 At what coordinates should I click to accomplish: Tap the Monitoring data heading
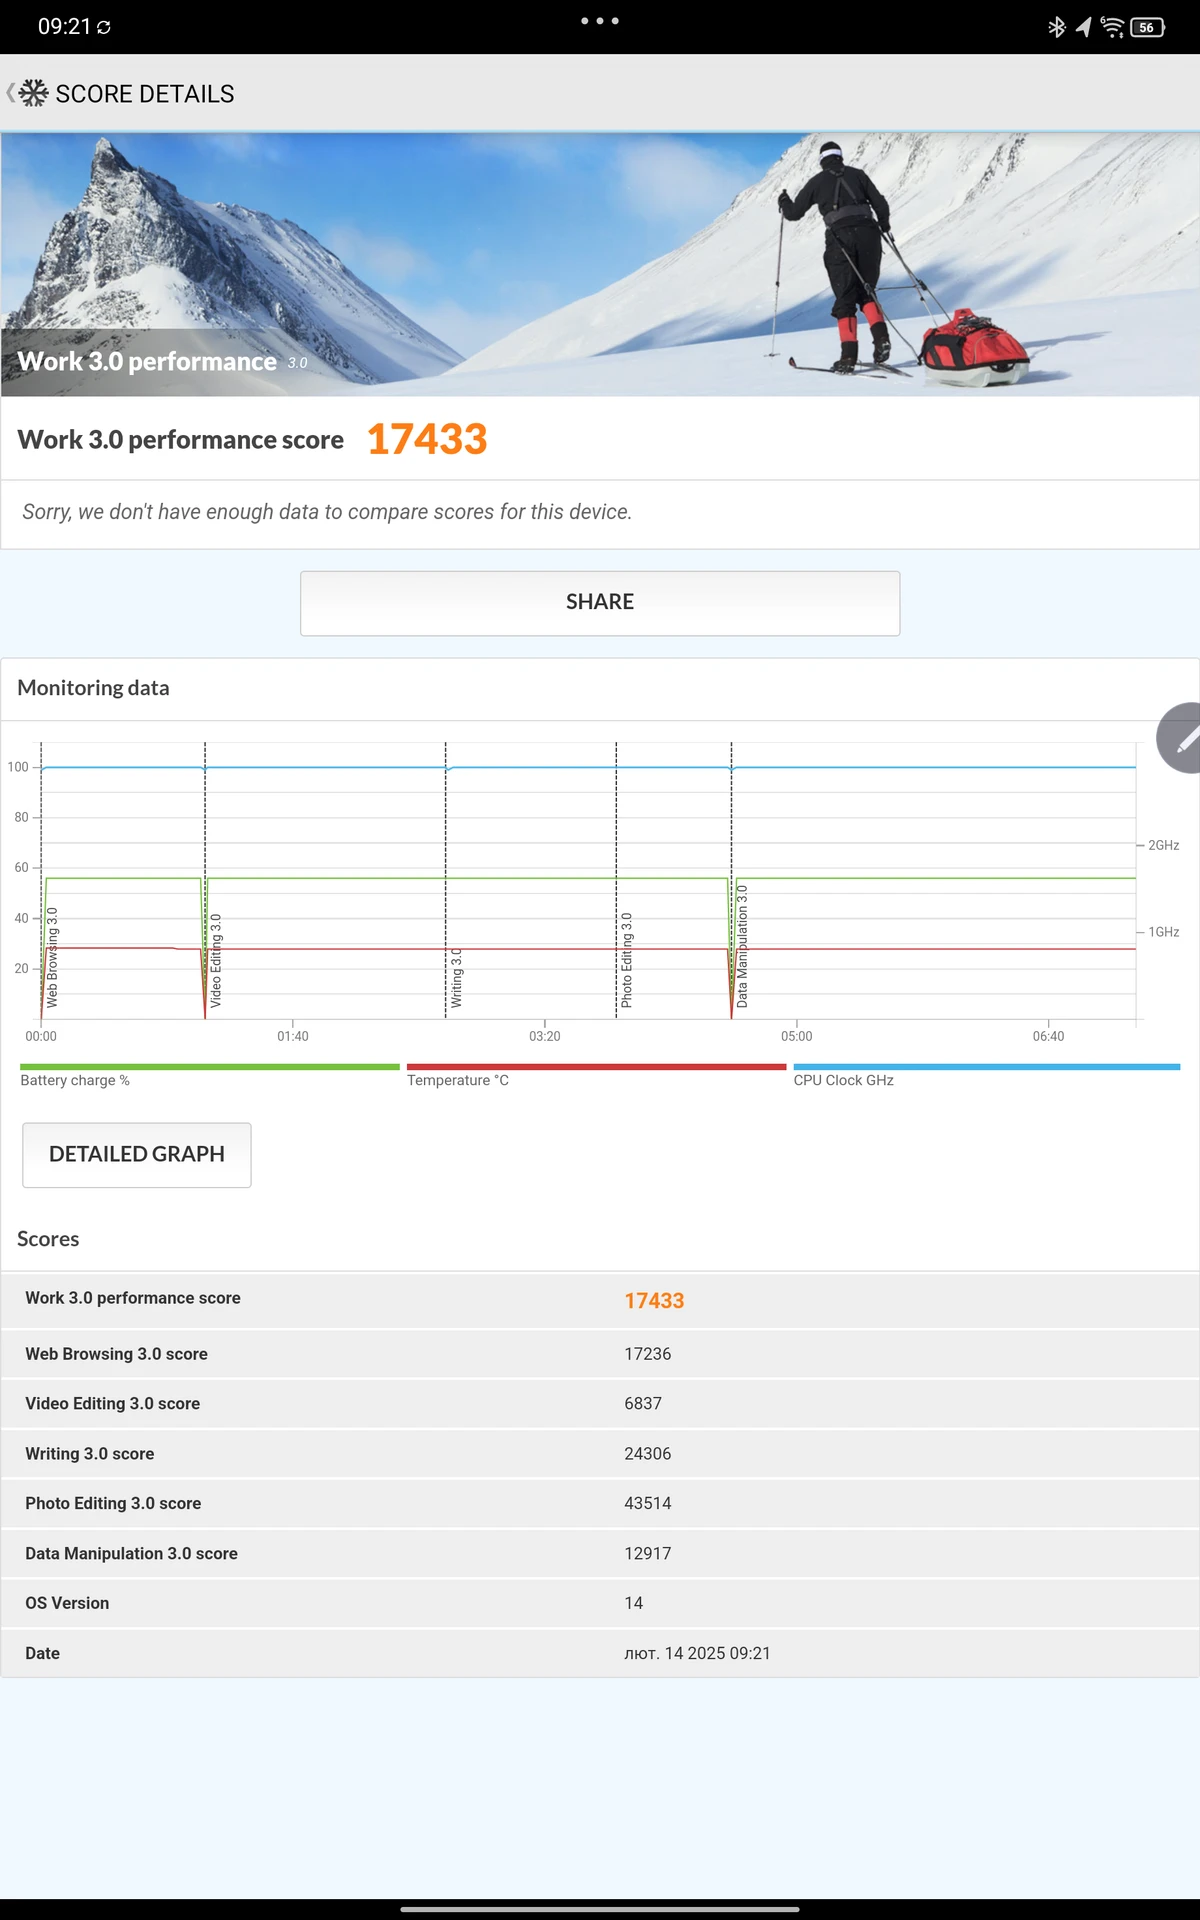[x=94, y=688]
